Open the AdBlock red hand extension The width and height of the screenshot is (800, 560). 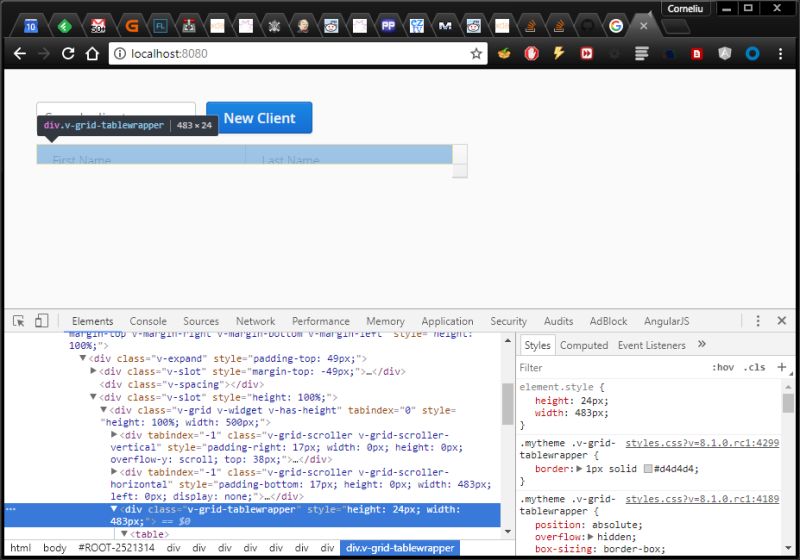(532, 54)
